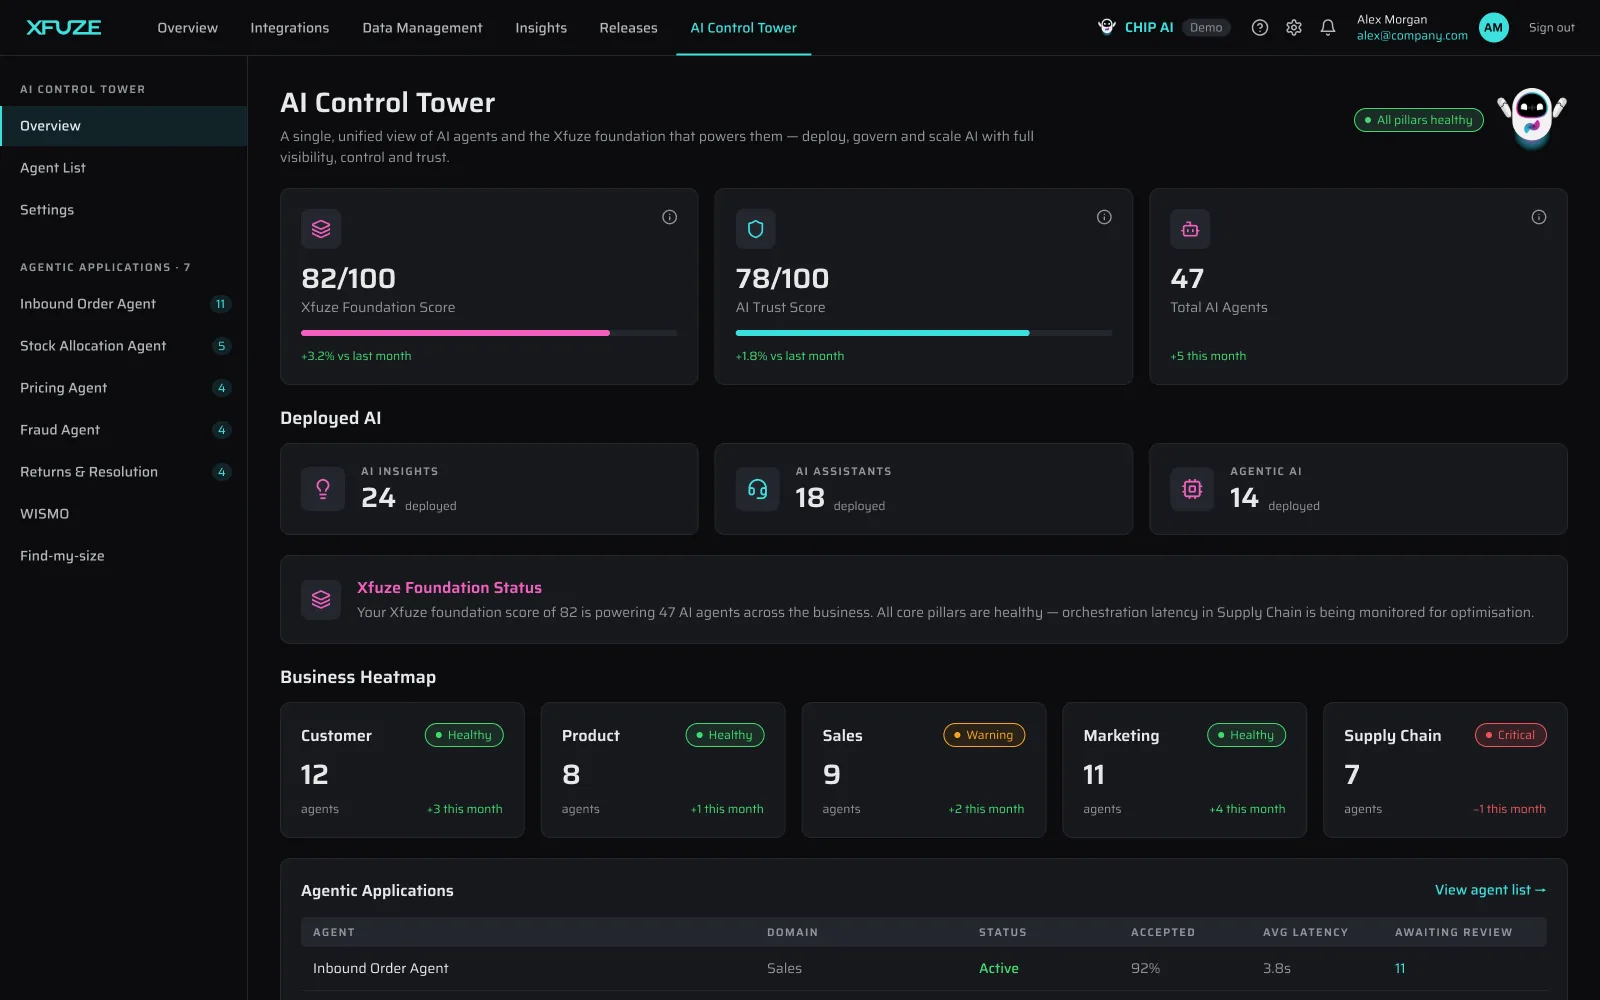The height and width of the screenshot is (1000, 1600).
Task: Select Overview in the sidebar
Action: coord(124,126)
